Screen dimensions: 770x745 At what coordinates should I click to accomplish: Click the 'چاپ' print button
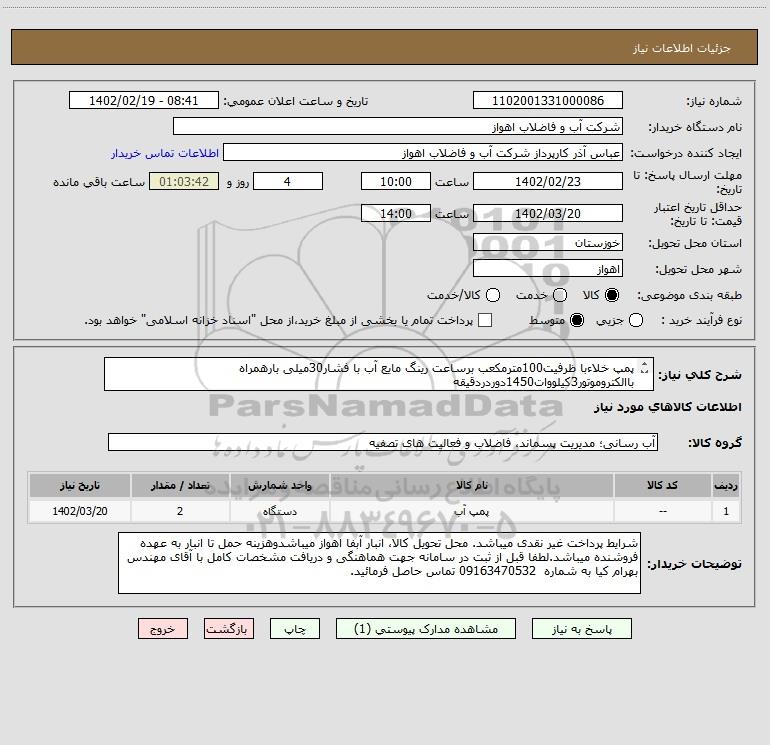point(295,629)
